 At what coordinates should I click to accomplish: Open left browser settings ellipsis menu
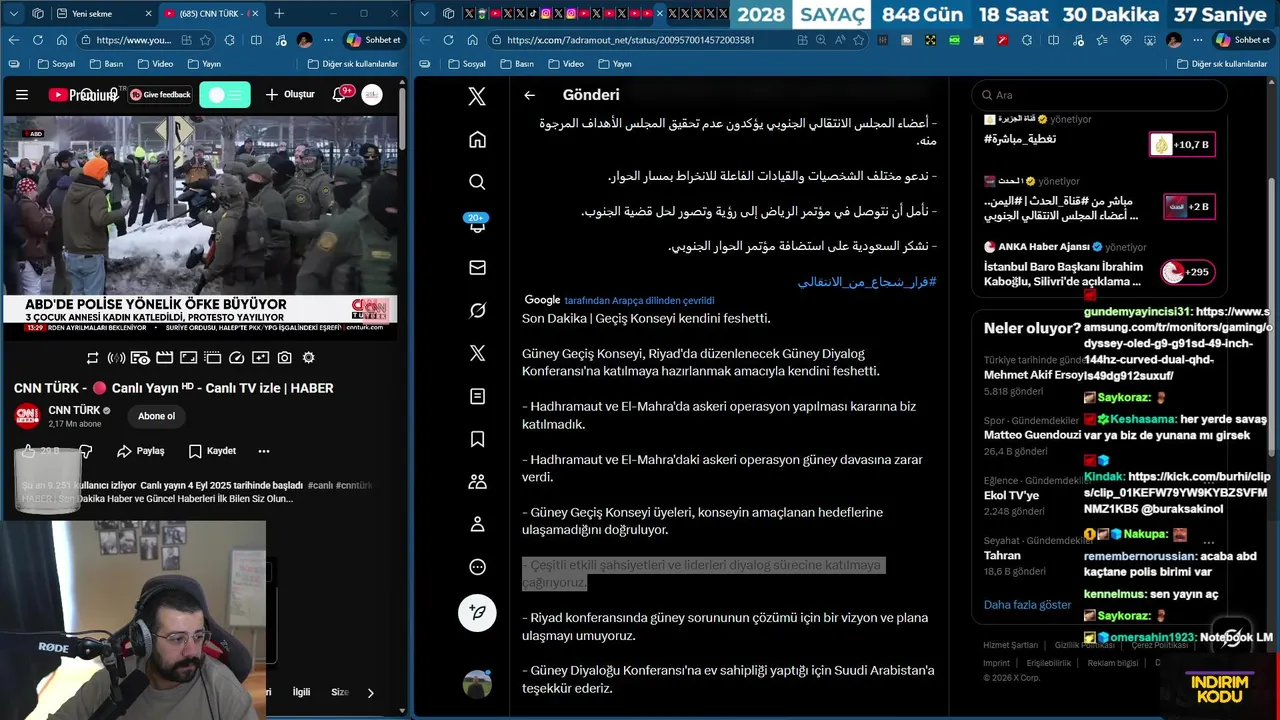329,40
